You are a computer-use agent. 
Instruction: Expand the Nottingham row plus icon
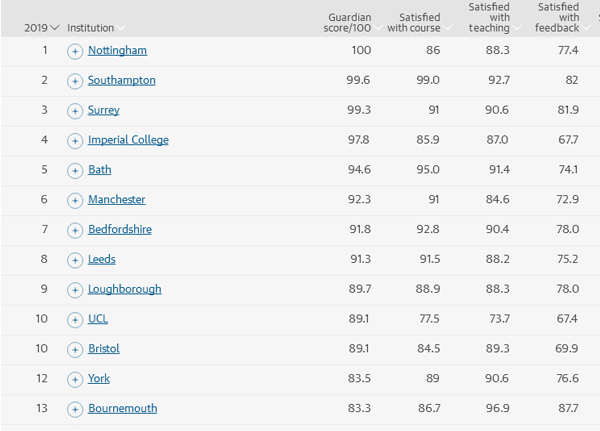point(75,51)
